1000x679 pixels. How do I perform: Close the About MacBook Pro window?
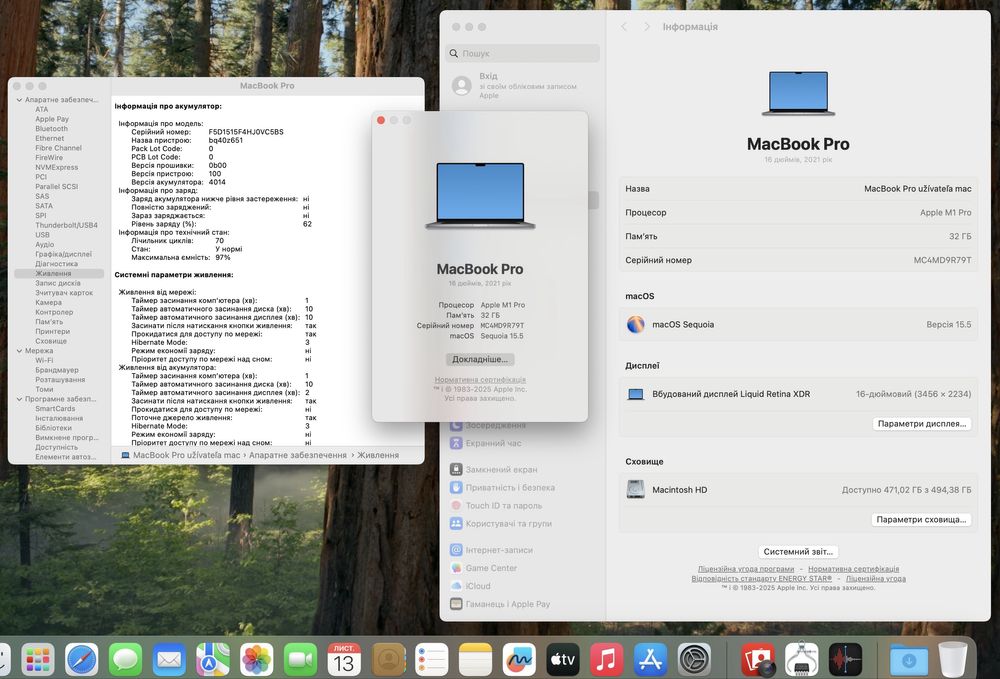pyautogui.click(x=381, y=120)
